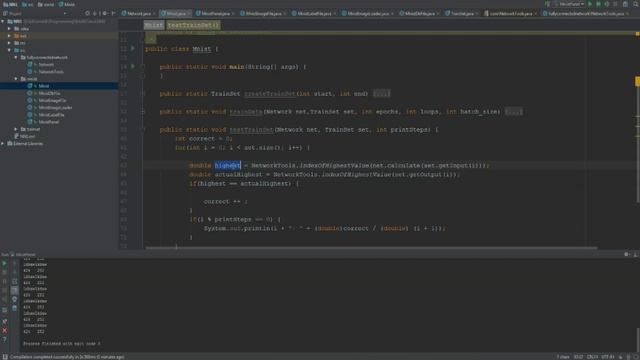Open help question icon in Run panel
This screenshot has height=360, width=640.
tap(4, 340)
